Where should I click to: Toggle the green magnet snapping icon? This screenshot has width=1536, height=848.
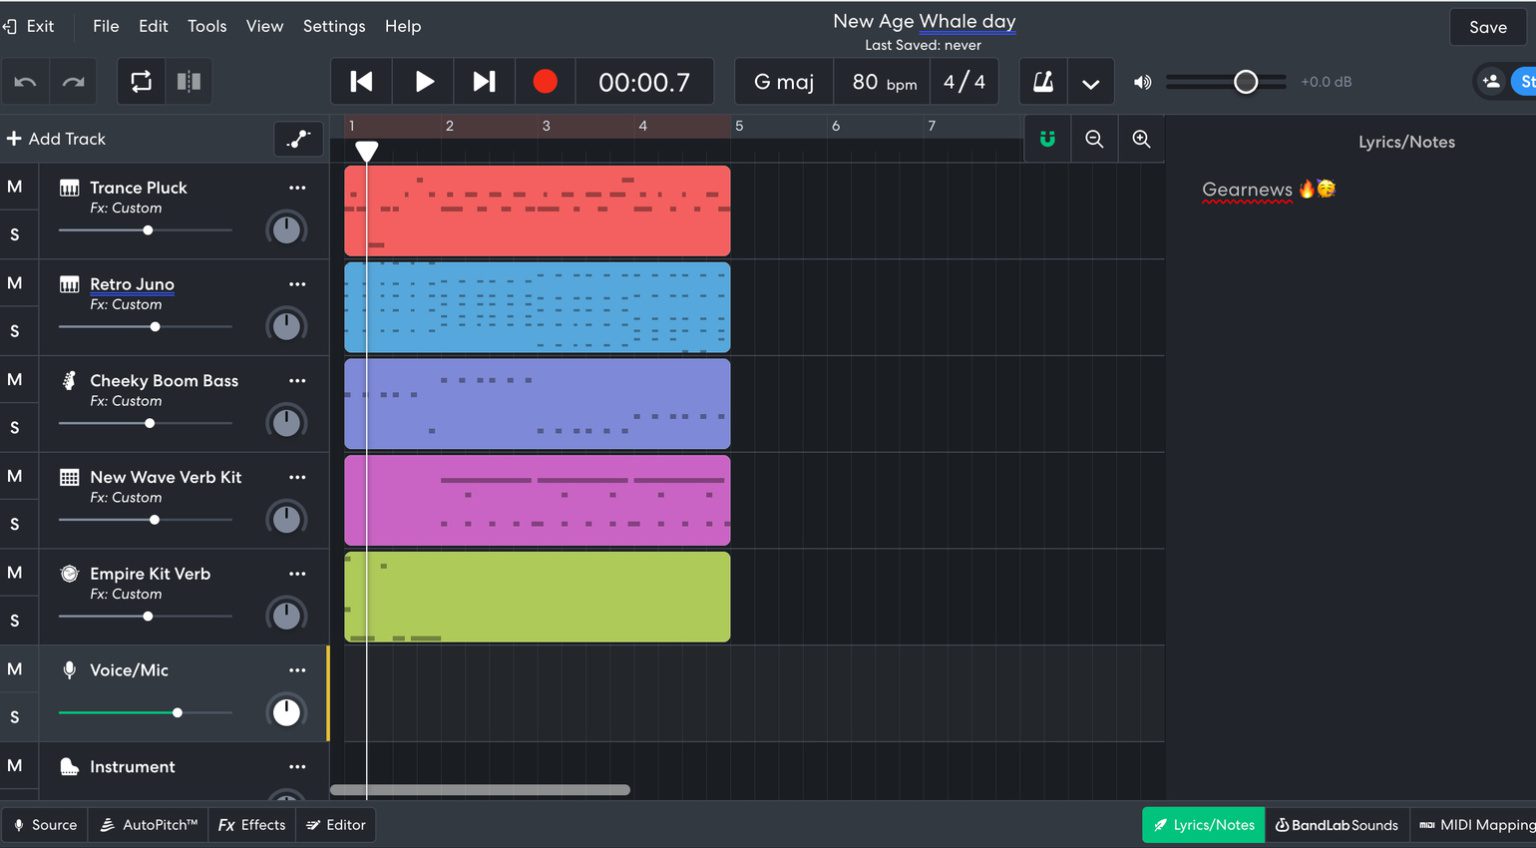(1046, 139)
